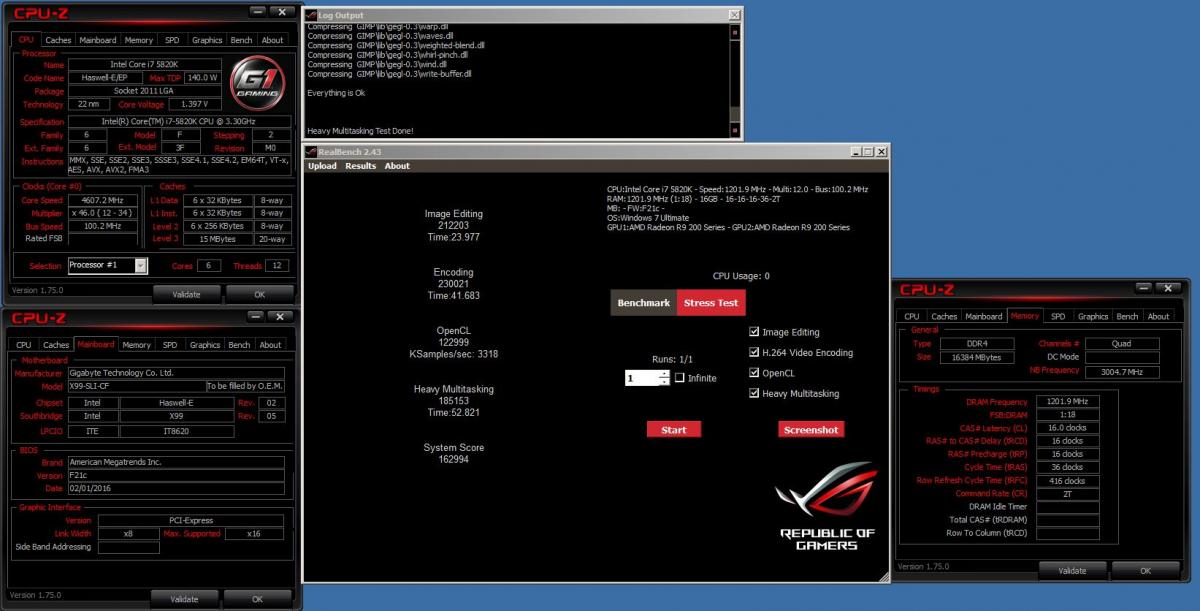The height and width of the screenshot is (611, 1200).
Task: Select the Benchmark mode button
Action: (643, 302)
